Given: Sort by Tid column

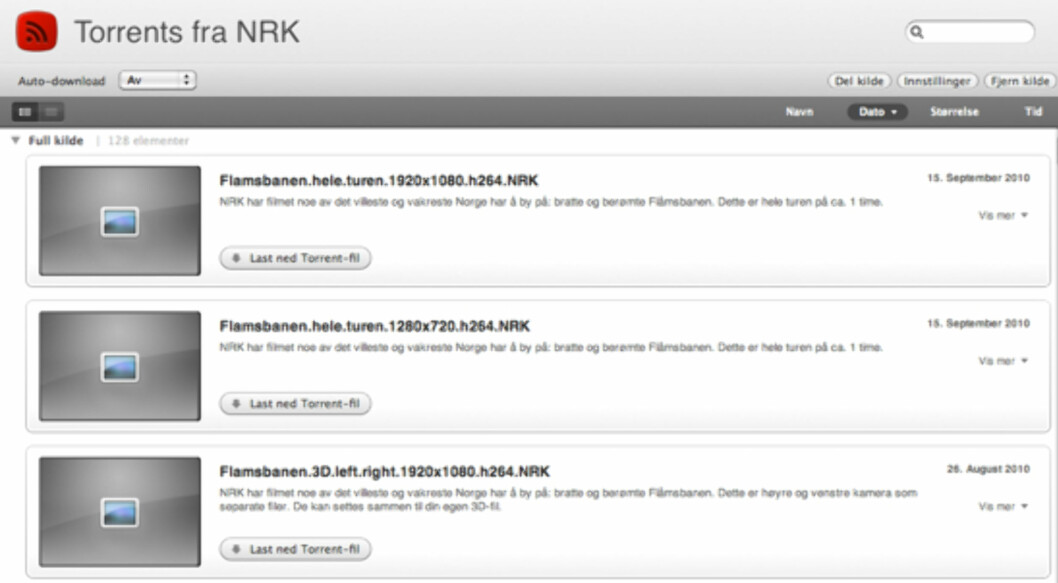Looking at the screenshot, I should [1034, 112].
